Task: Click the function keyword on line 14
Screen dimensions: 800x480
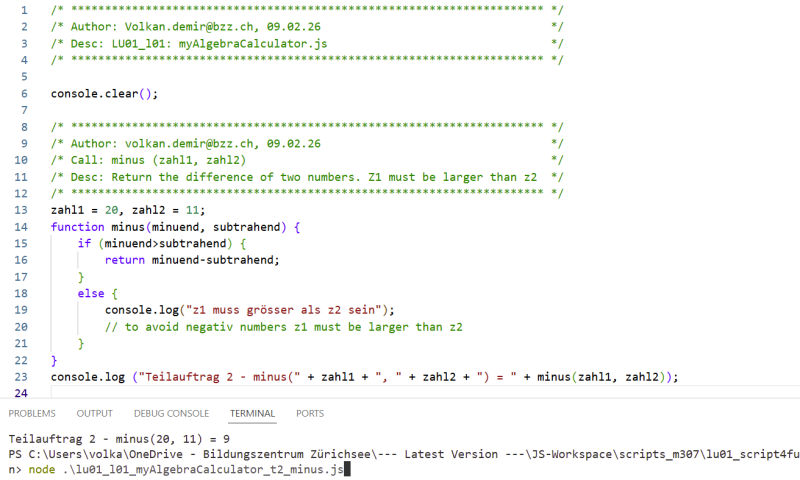Action: click(x=78, y=227)
